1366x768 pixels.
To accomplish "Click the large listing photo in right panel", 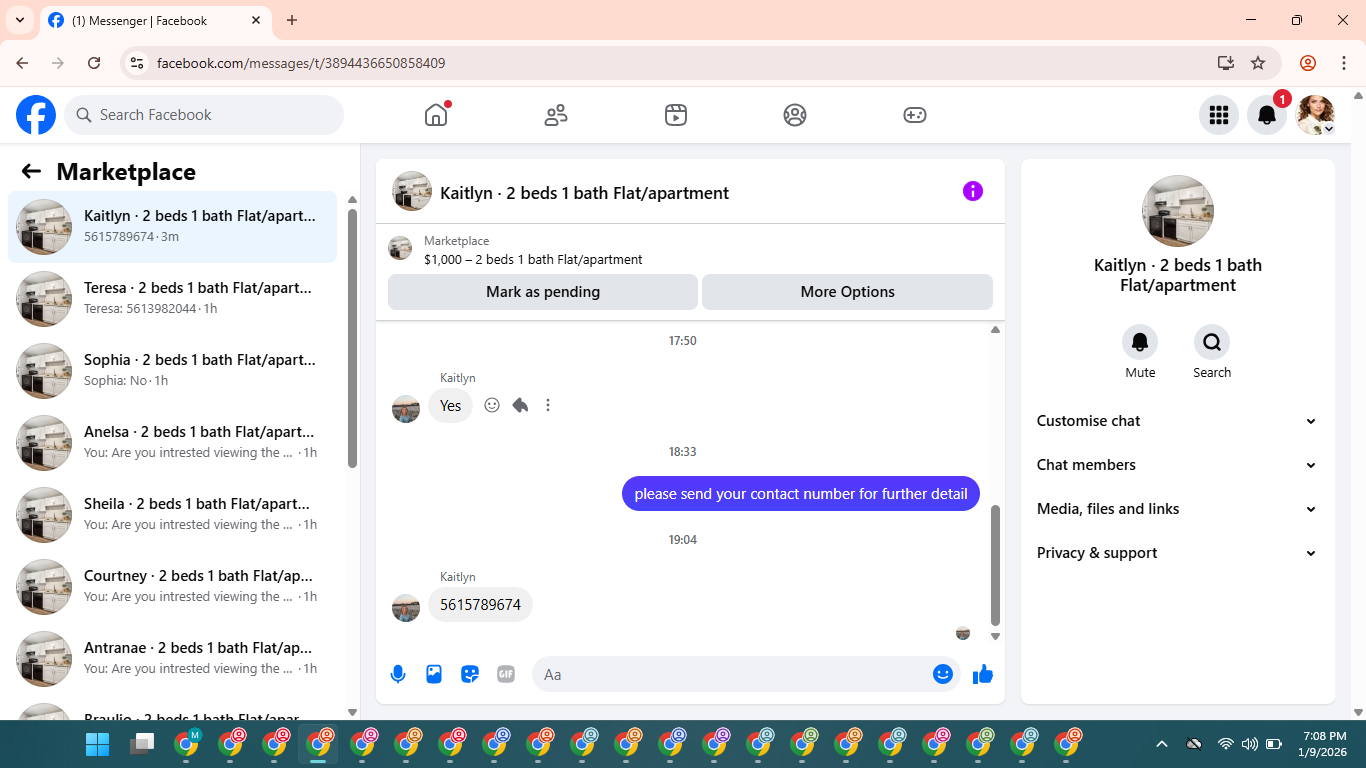I will pyautogui.click(x=1178, y=211).
